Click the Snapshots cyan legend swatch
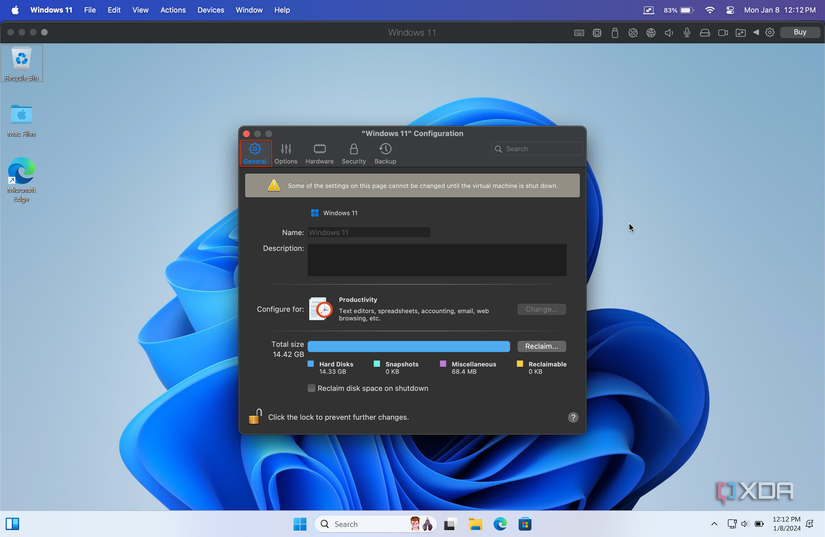The height and width of the screenshot is (537, 825). (377, 364)
